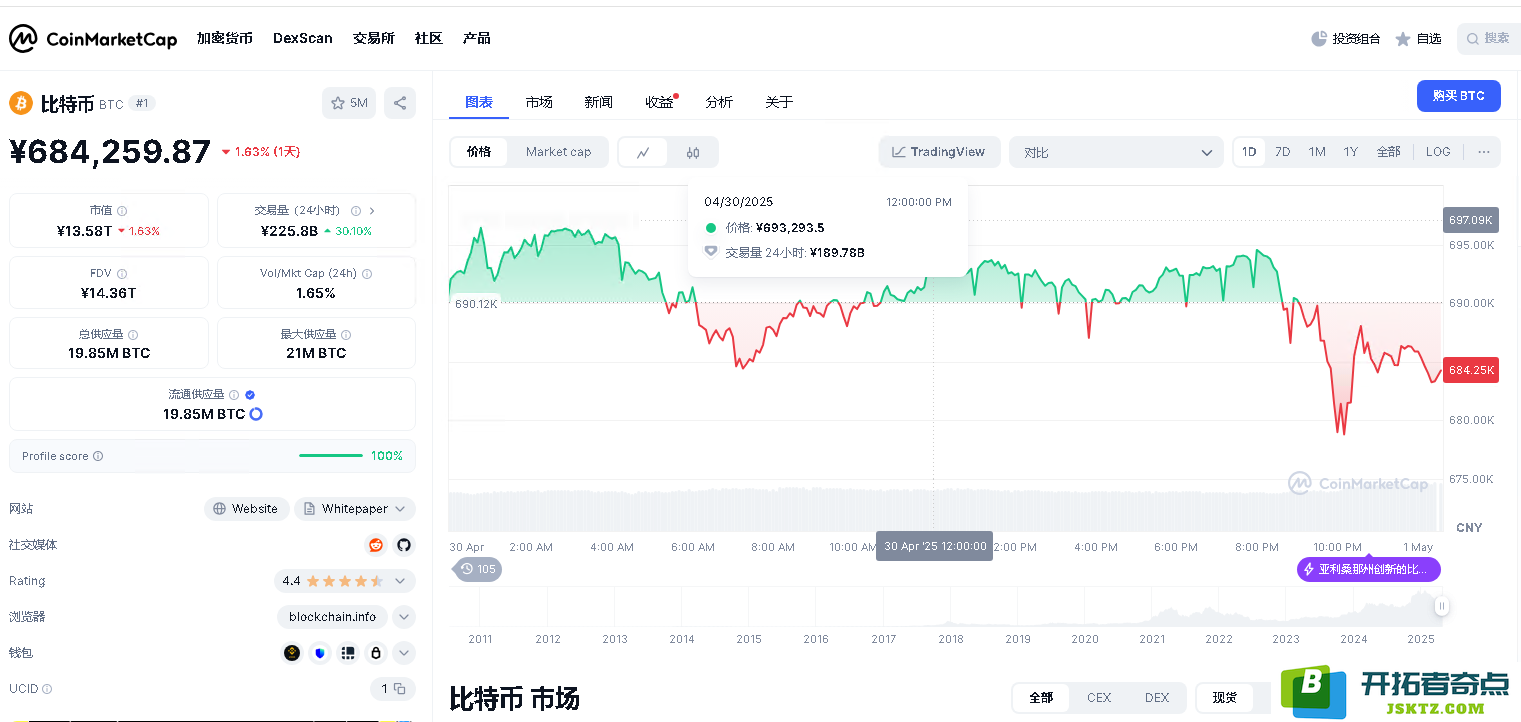Screen dimensions: 1521x722
Task: Click the info icon beside Vol/Mkt Cap (24h)
Action: [367, 273]
